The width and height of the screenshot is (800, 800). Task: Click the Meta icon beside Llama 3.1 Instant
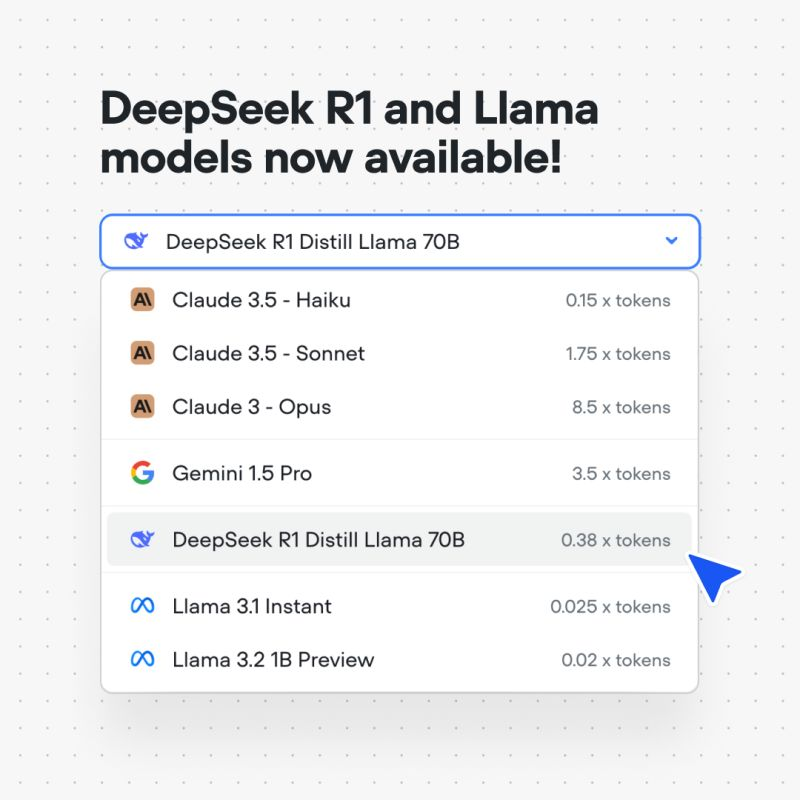141,606
